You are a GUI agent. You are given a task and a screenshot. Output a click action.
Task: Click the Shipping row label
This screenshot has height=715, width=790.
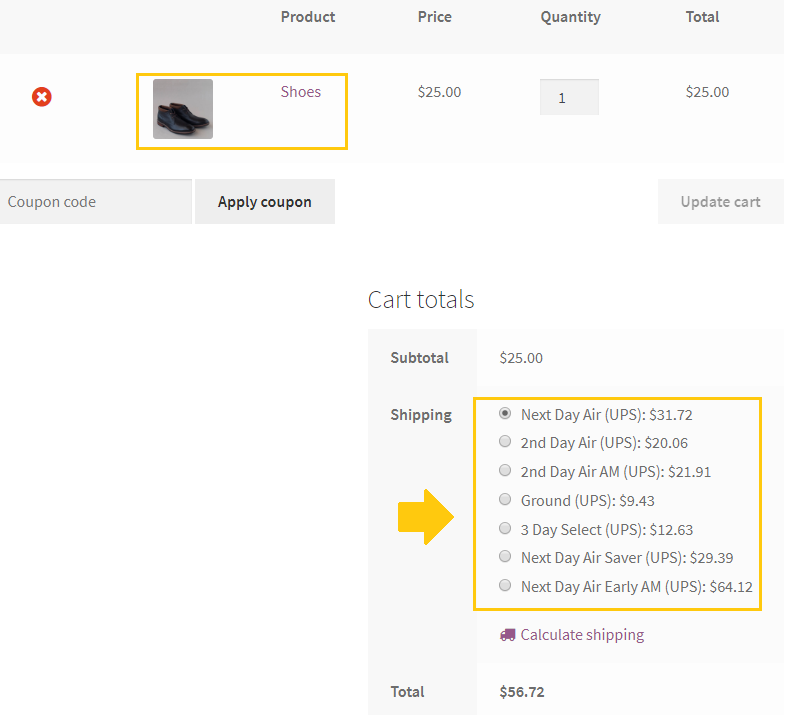click(421, 415)
